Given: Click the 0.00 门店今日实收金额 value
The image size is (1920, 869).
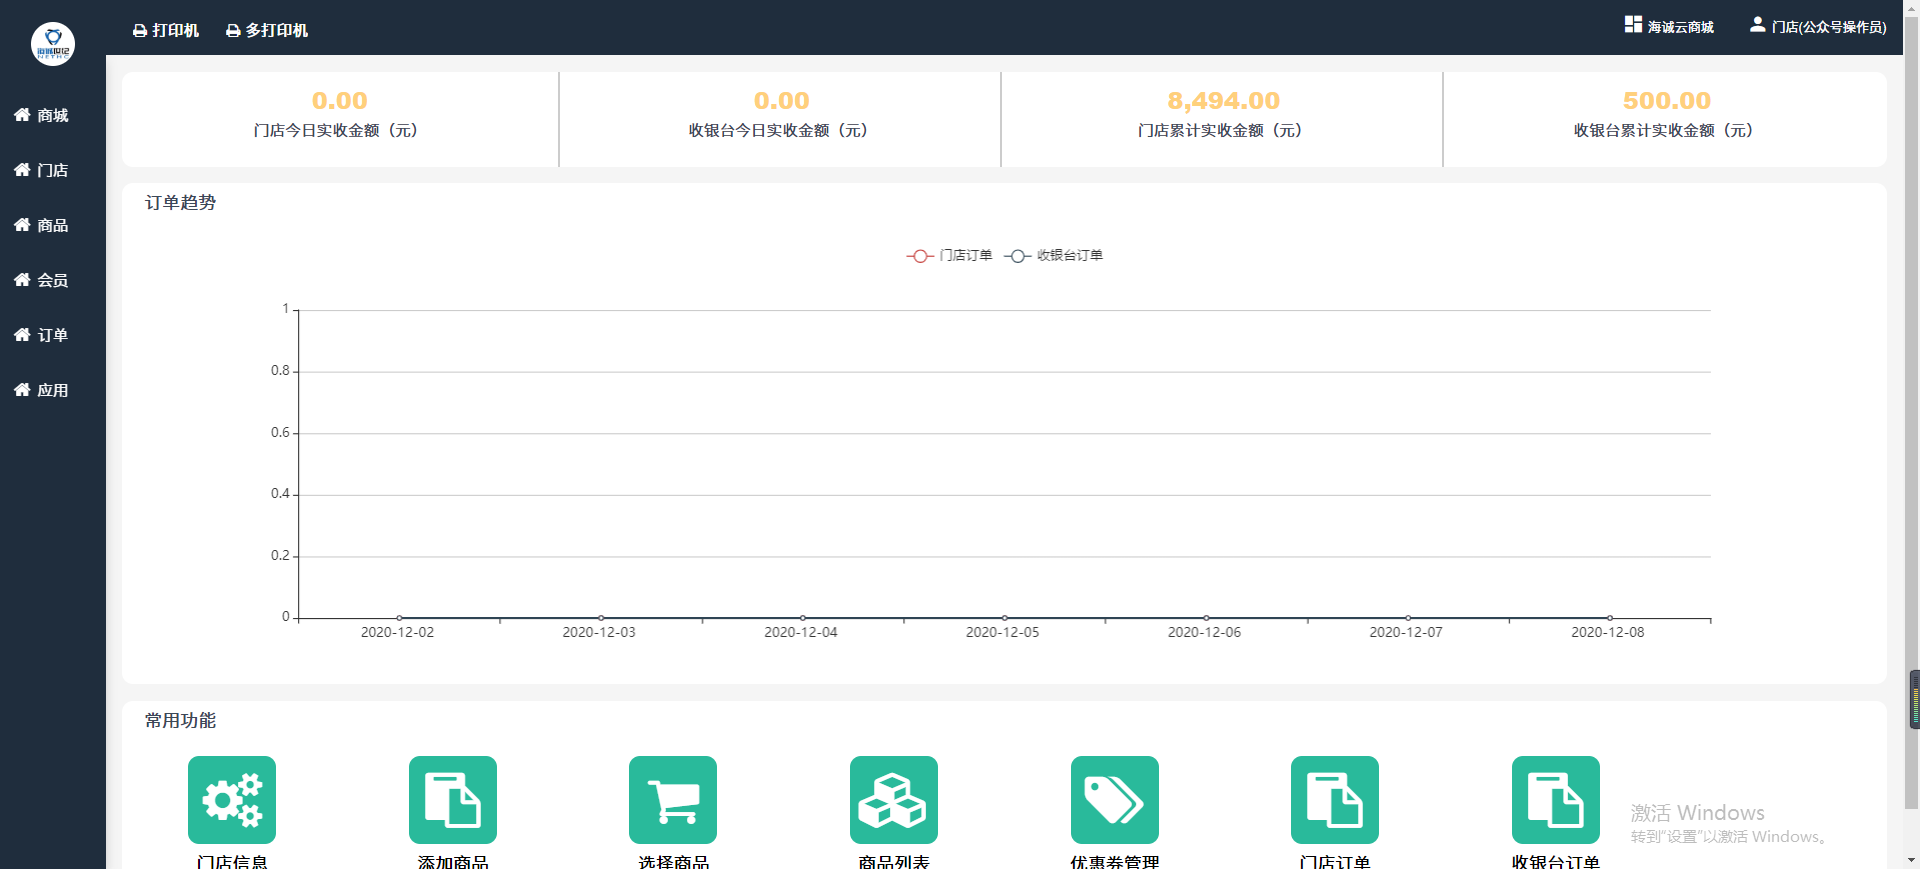Looking at the screenshot, I should [x=340, y=101].
